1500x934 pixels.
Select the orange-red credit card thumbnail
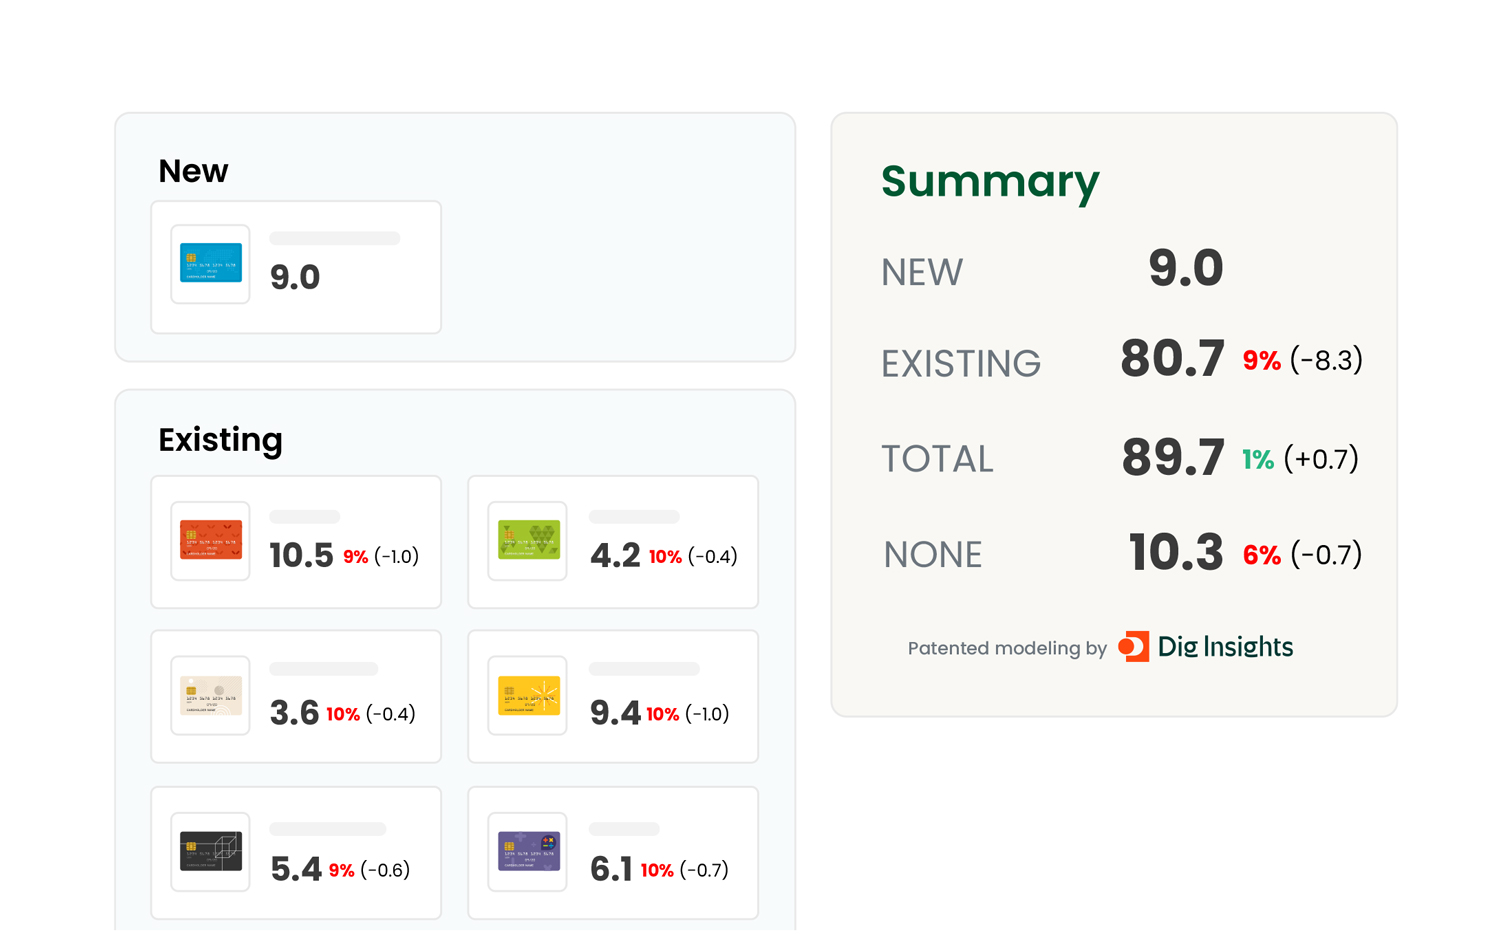[x=210, y=540]
